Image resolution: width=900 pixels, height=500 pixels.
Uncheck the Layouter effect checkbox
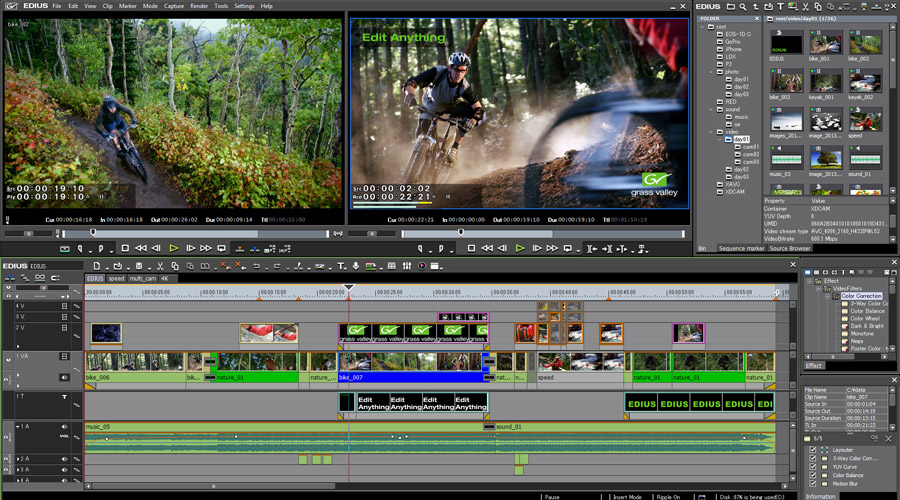click(813, 450)
